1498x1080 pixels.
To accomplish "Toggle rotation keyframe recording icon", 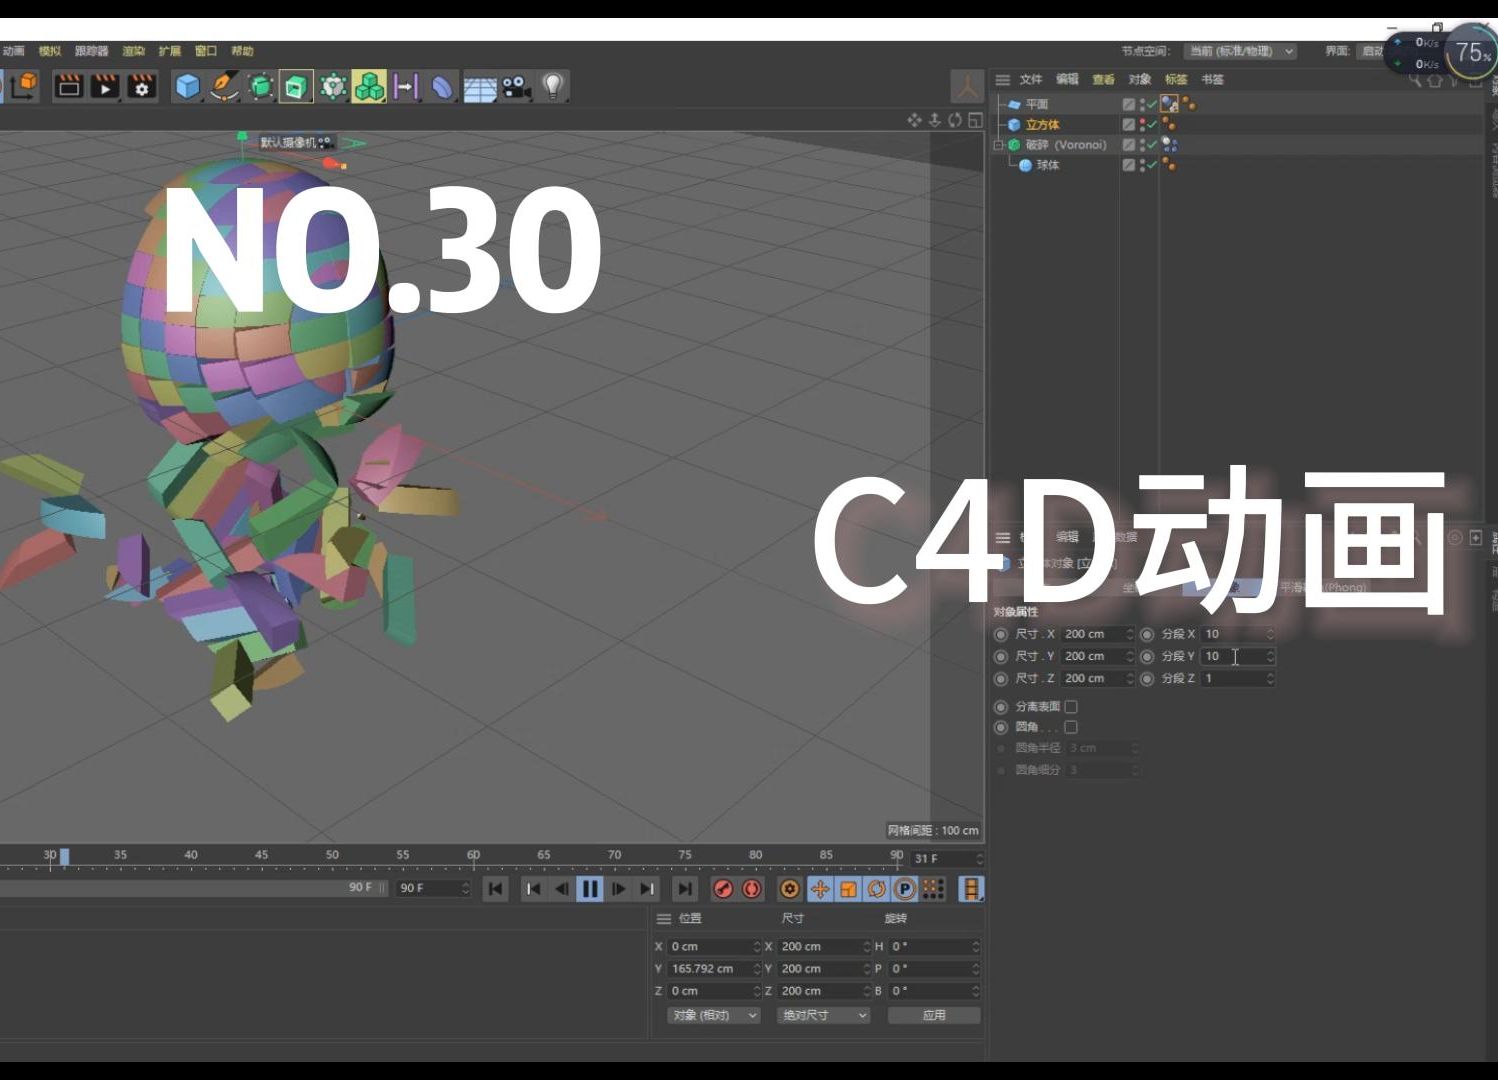I will tap(877, 889).
